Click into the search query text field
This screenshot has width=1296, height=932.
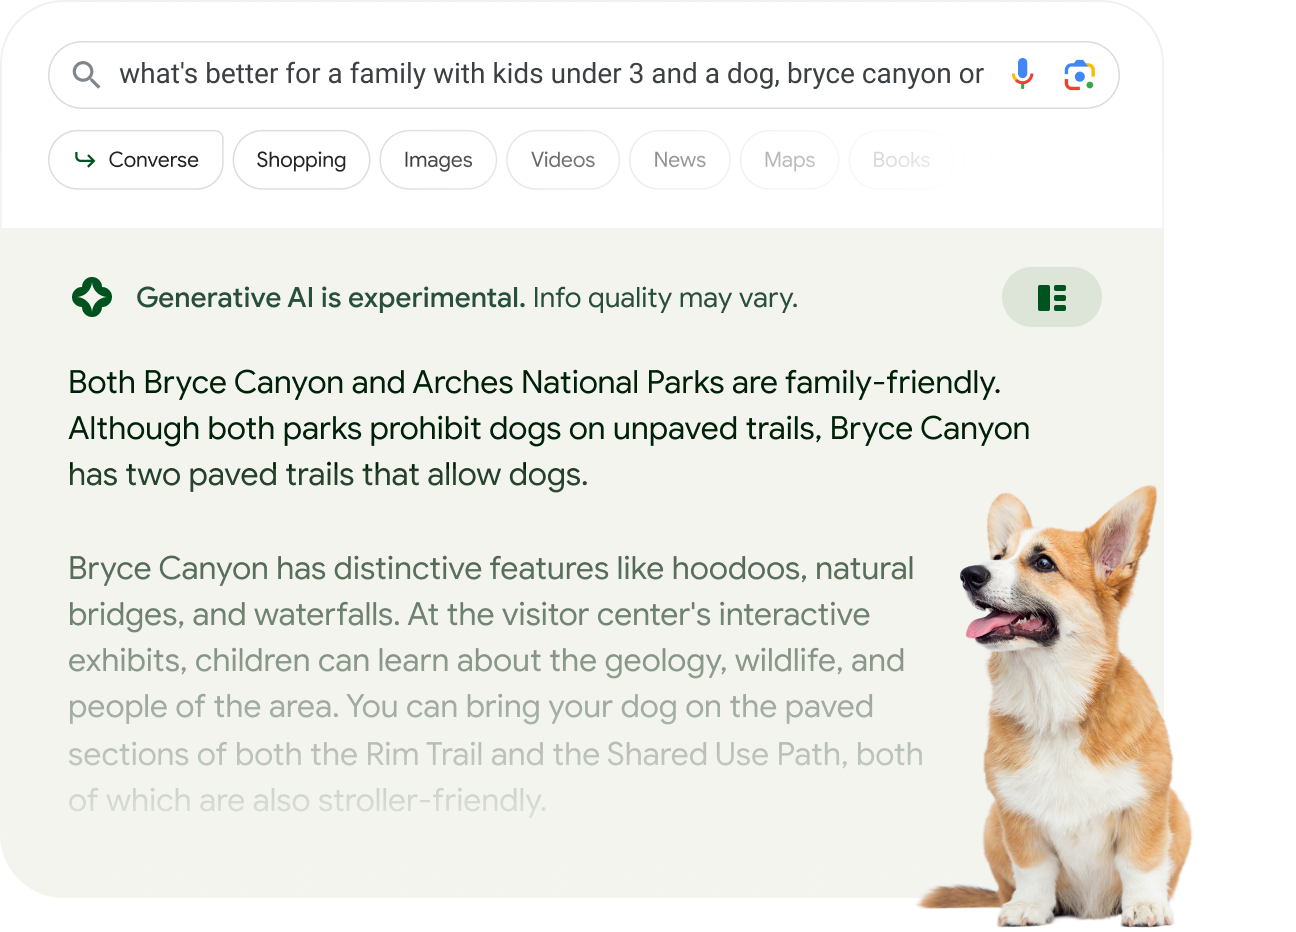550,74
